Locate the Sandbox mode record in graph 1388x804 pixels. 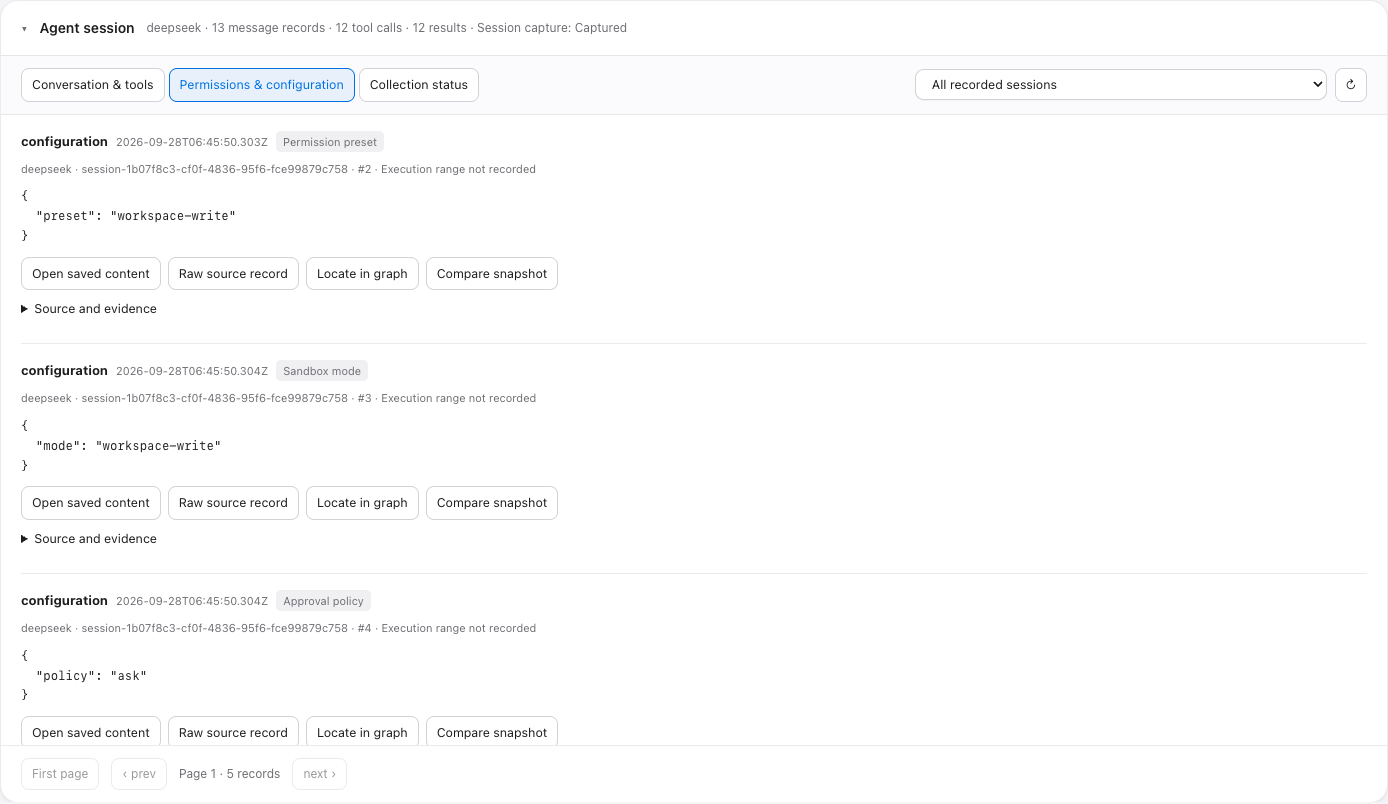(362, 503)
